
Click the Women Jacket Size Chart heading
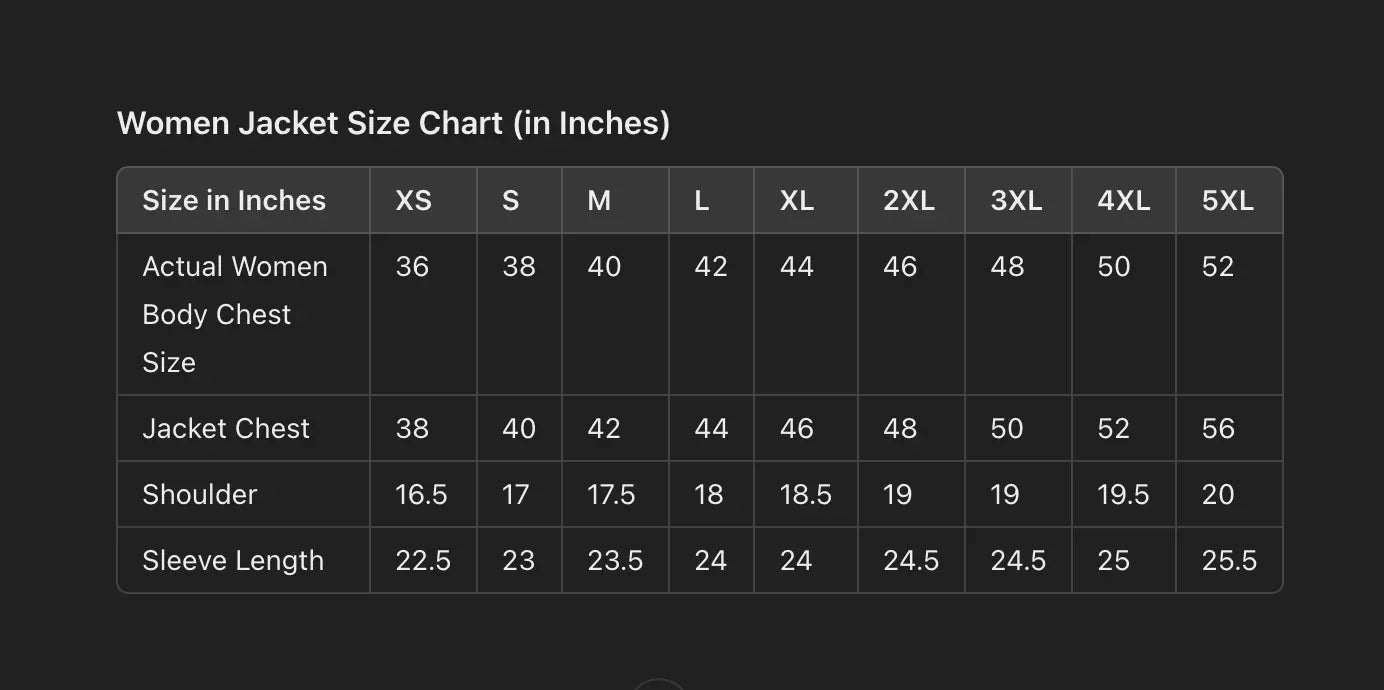pos(393,123)
